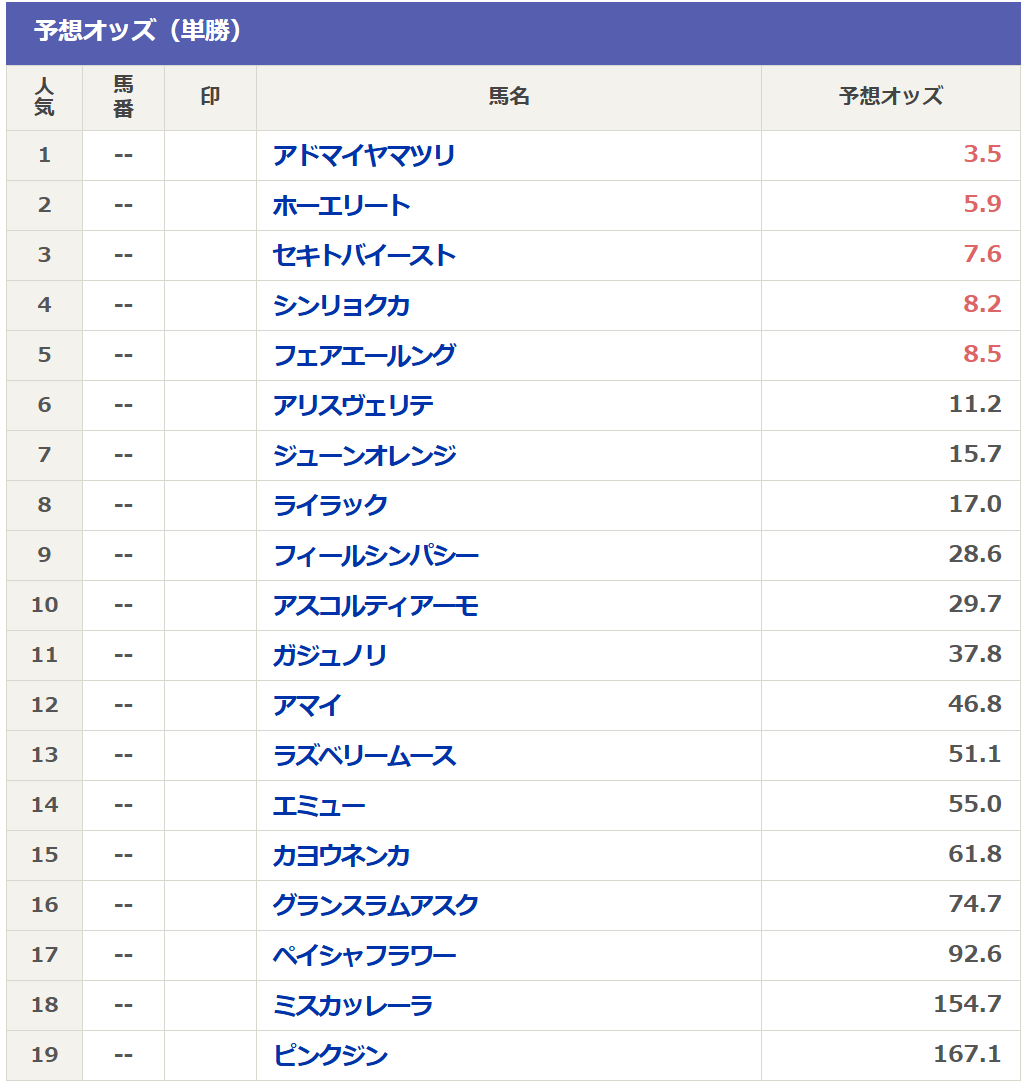
Task: Open the アドマイヤマツリ horse link
Action: click(363, 155)
